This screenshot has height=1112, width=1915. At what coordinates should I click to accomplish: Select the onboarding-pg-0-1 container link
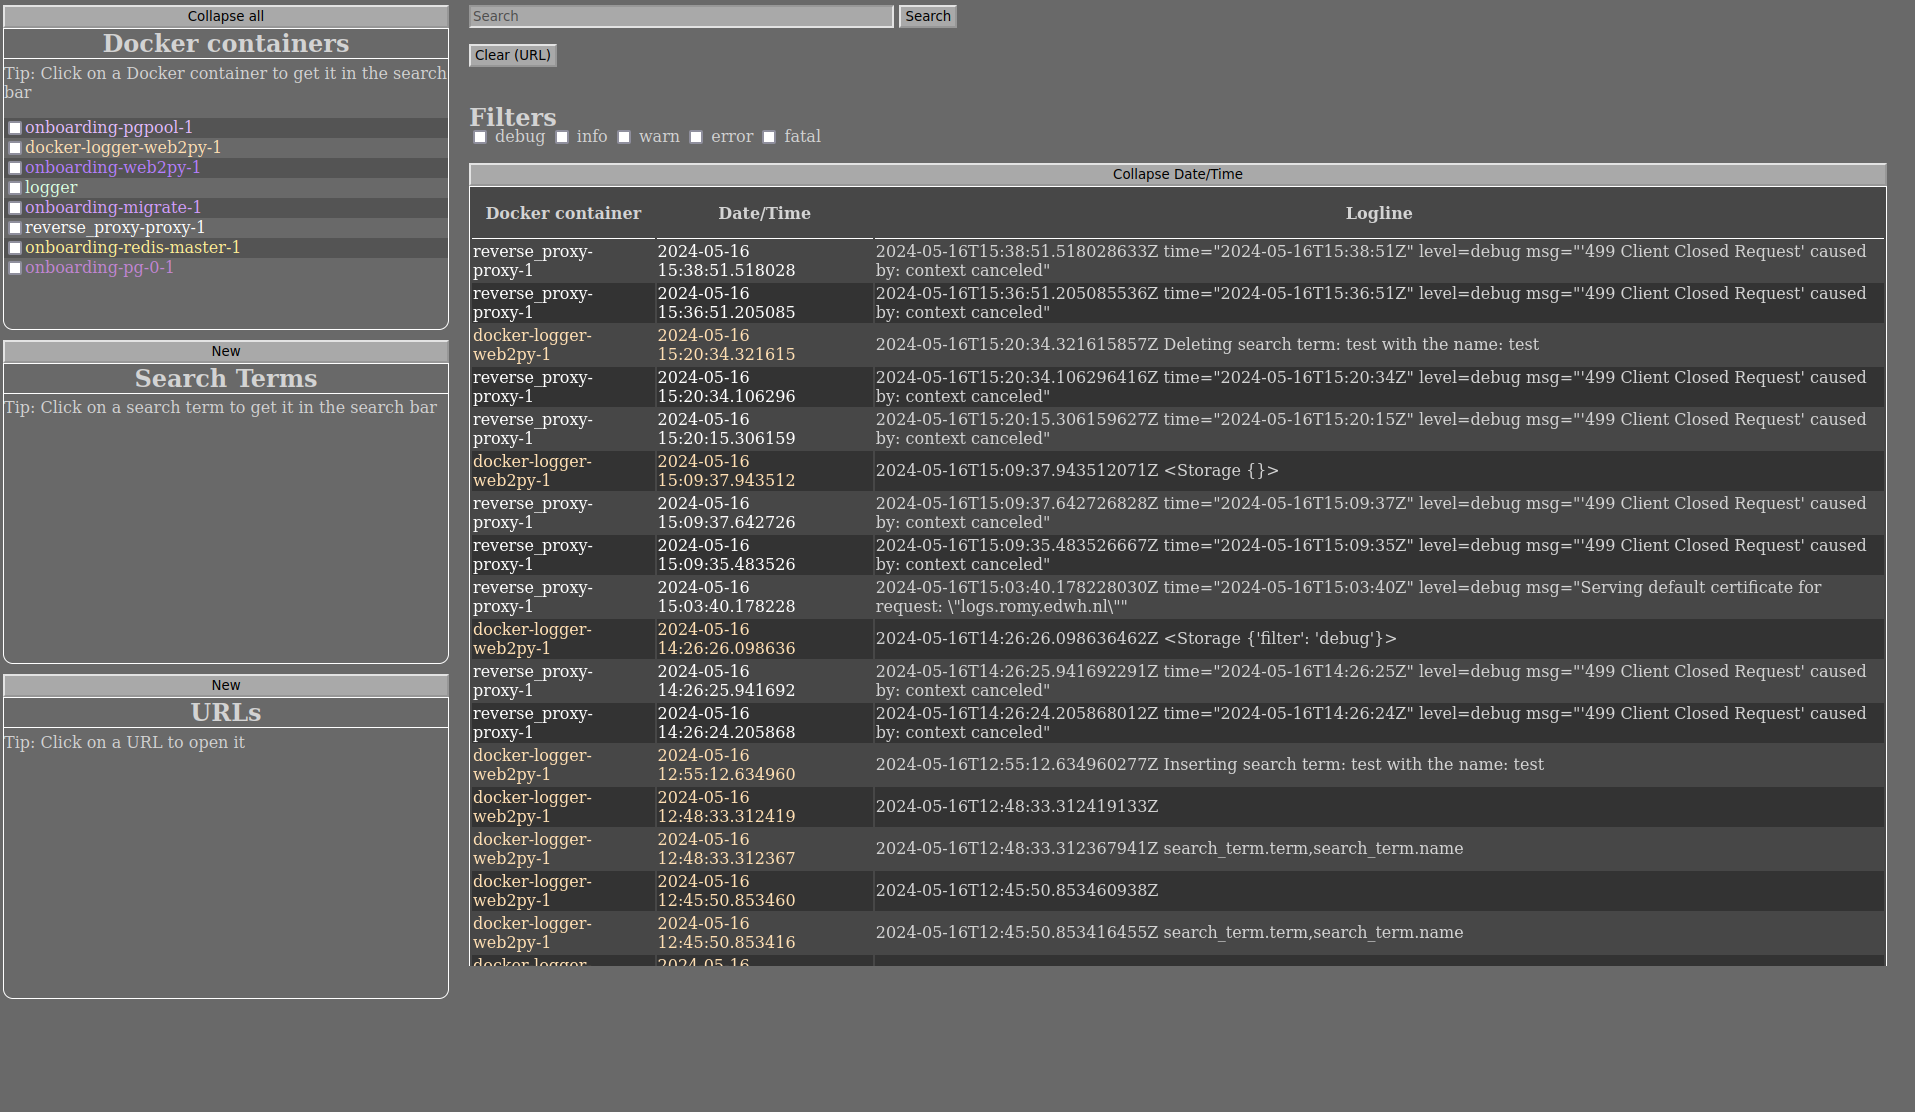99,267
